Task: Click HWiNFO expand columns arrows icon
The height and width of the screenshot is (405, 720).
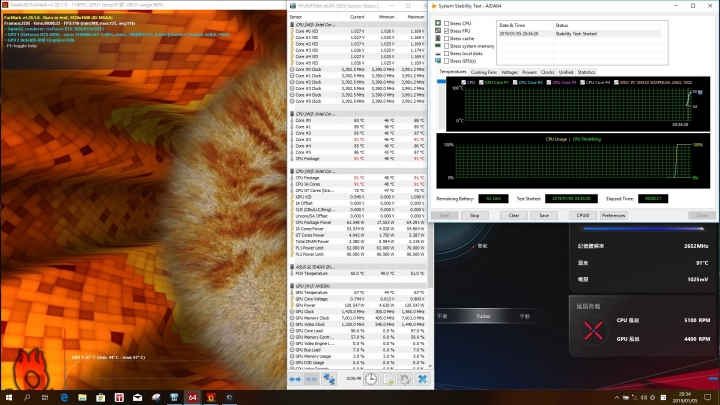Action: (296, 380)
